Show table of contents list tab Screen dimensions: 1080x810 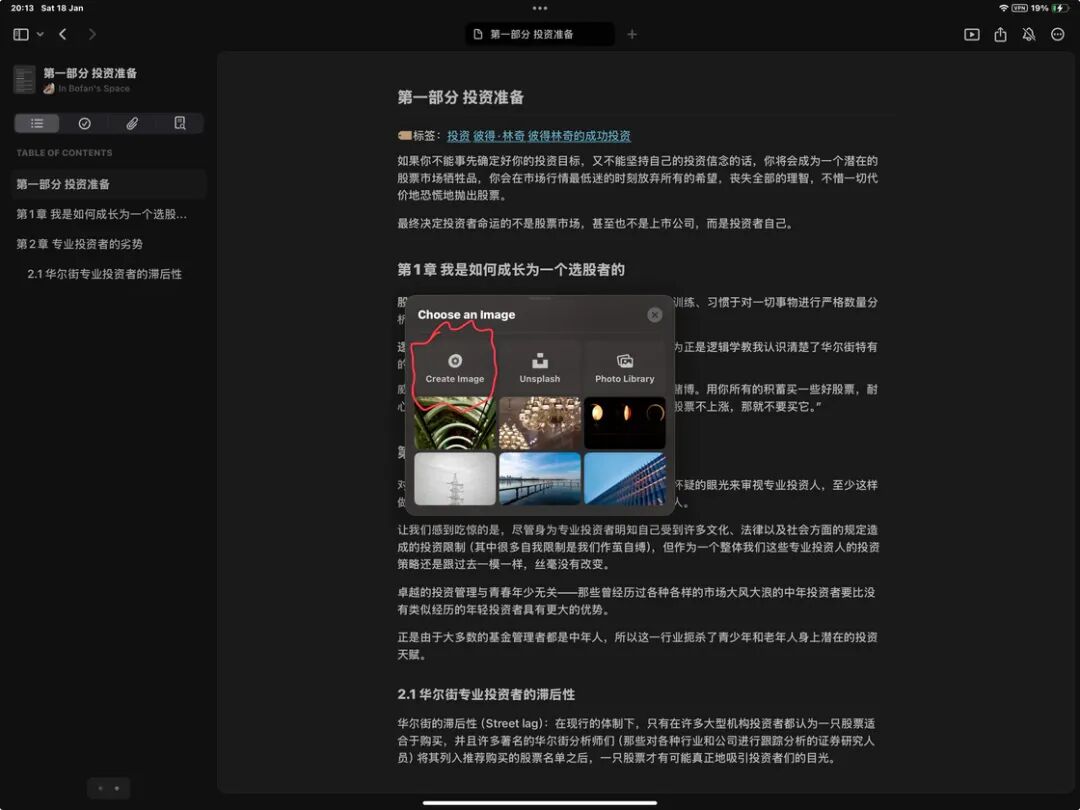(x=37, y=123)
